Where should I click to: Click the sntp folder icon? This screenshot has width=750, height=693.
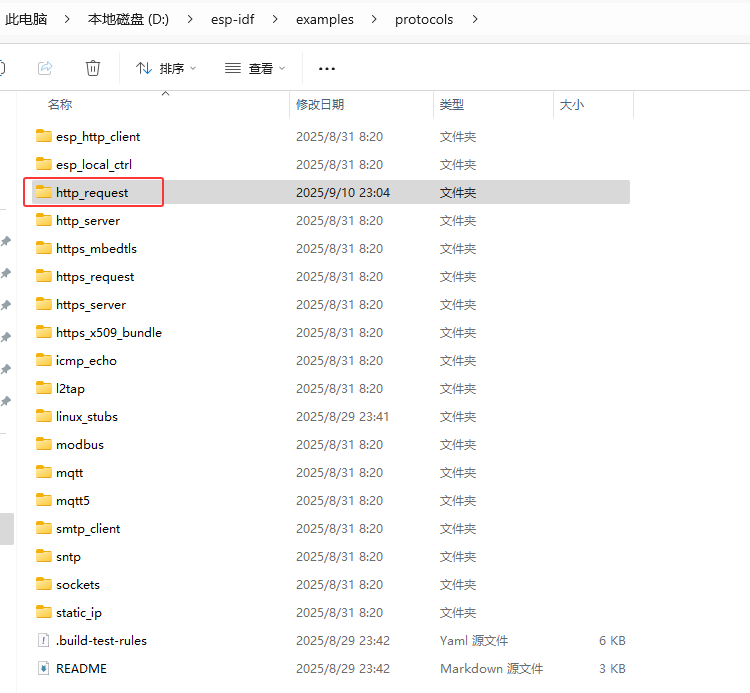click(44, 556)
